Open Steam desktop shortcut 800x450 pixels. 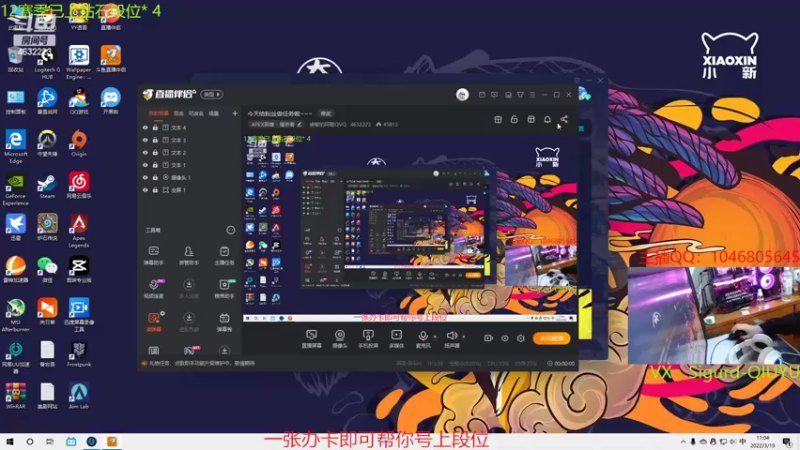[47, 186]
